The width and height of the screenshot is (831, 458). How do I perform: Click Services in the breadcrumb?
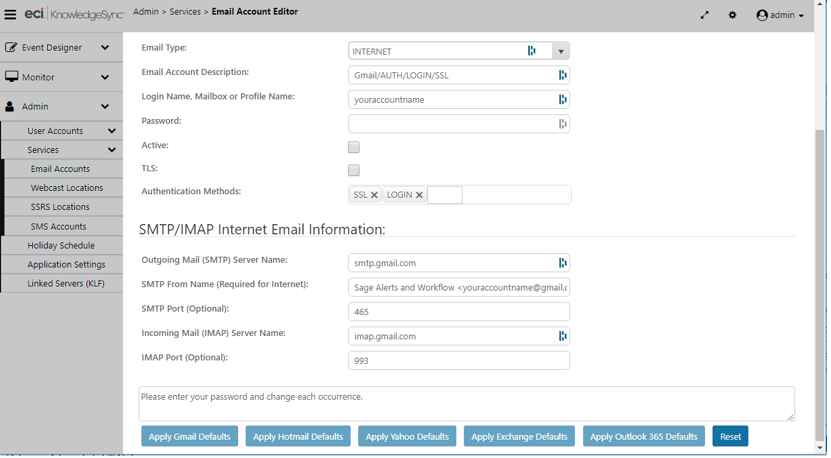pos(185,12)
